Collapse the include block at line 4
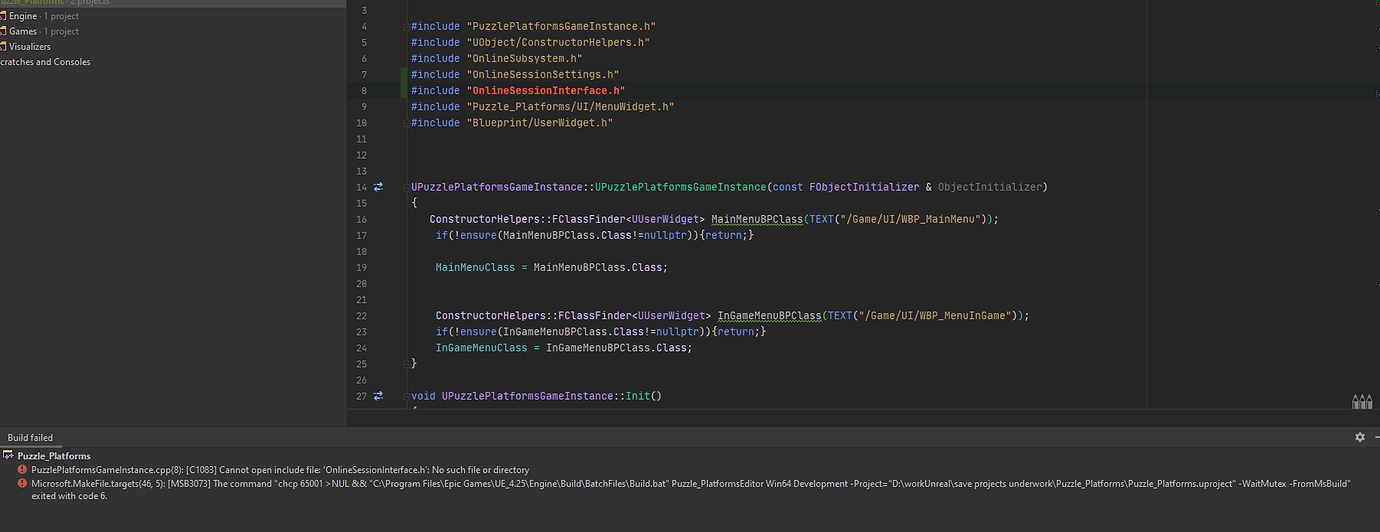1380x532 pixels. (404, 26)
